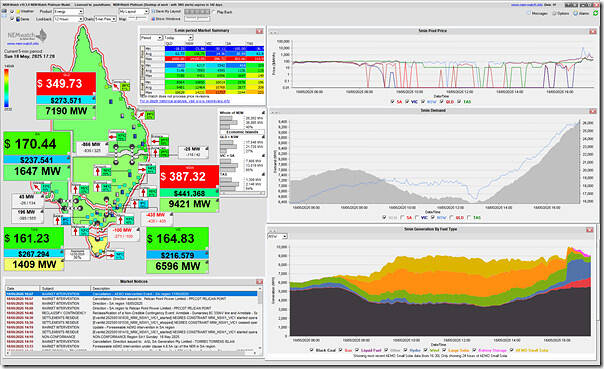Enable the Play Back checkbox
The image size is (604, 369).
tap(215, 12)
